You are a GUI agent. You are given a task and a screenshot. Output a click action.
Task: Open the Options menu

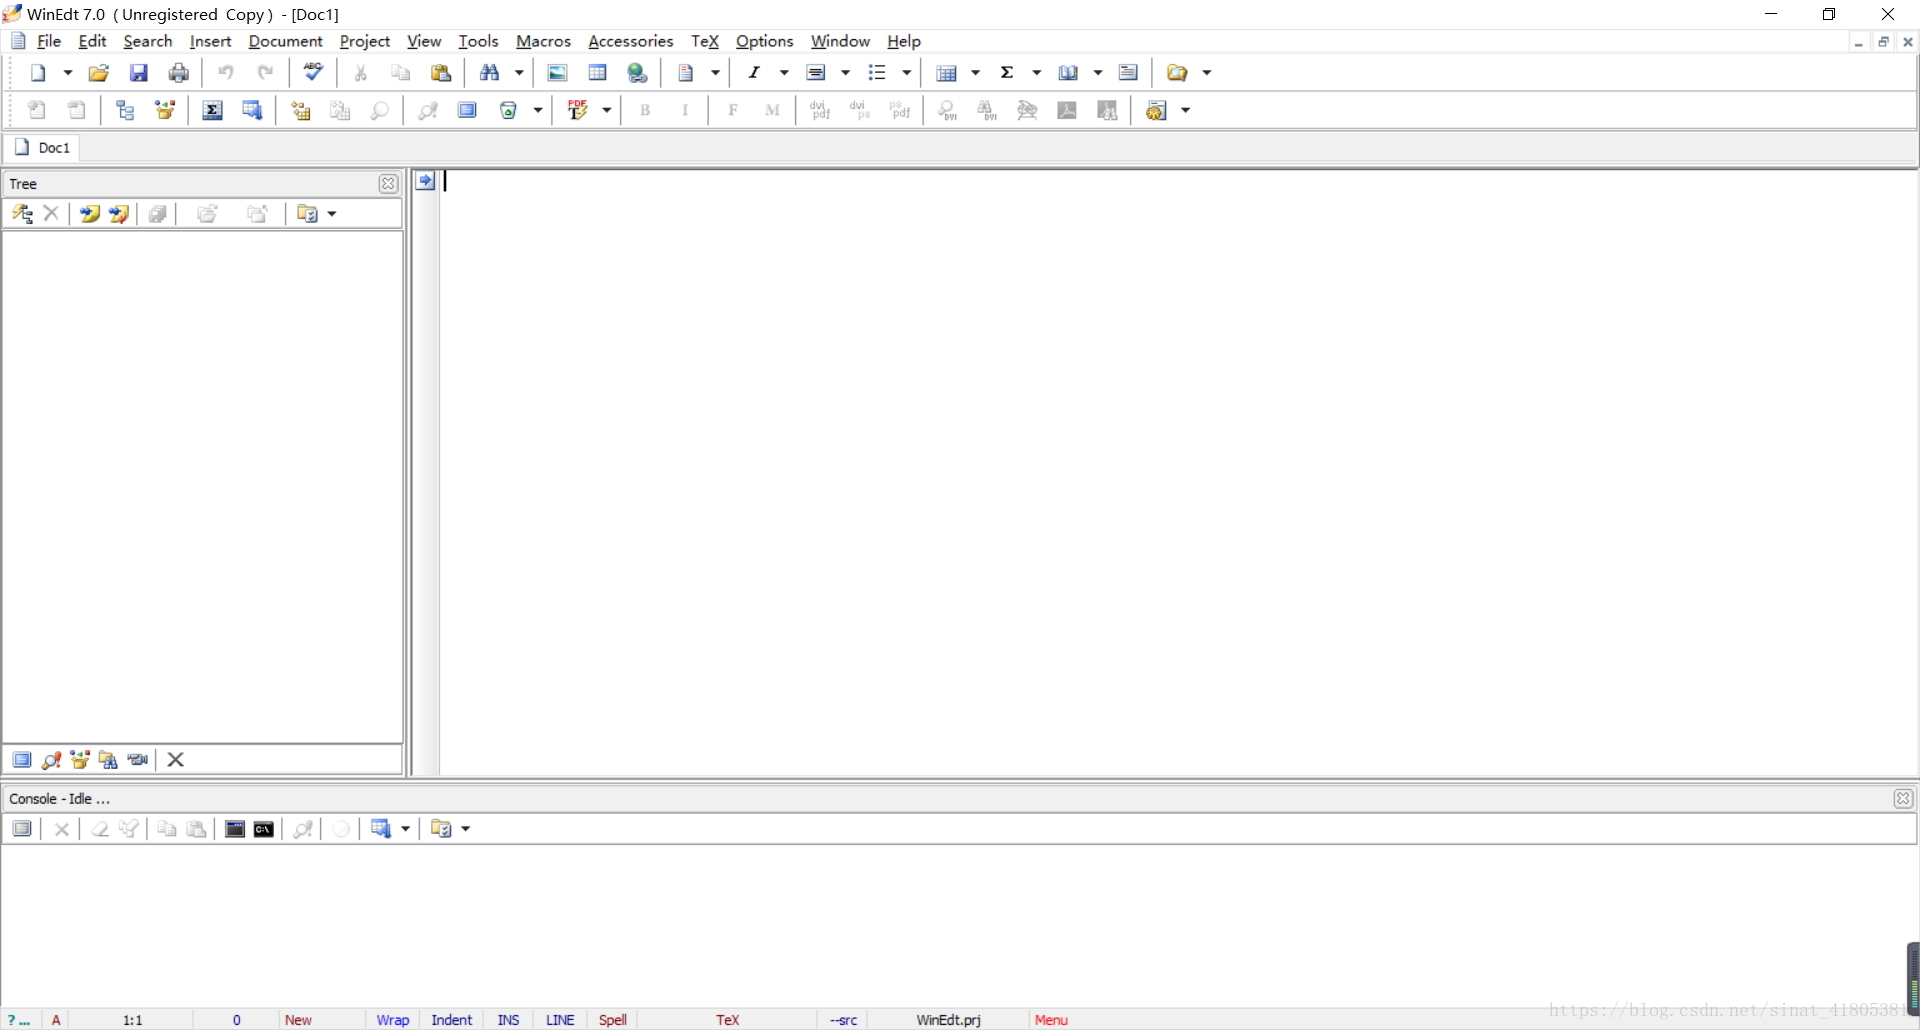coord(764,41)
